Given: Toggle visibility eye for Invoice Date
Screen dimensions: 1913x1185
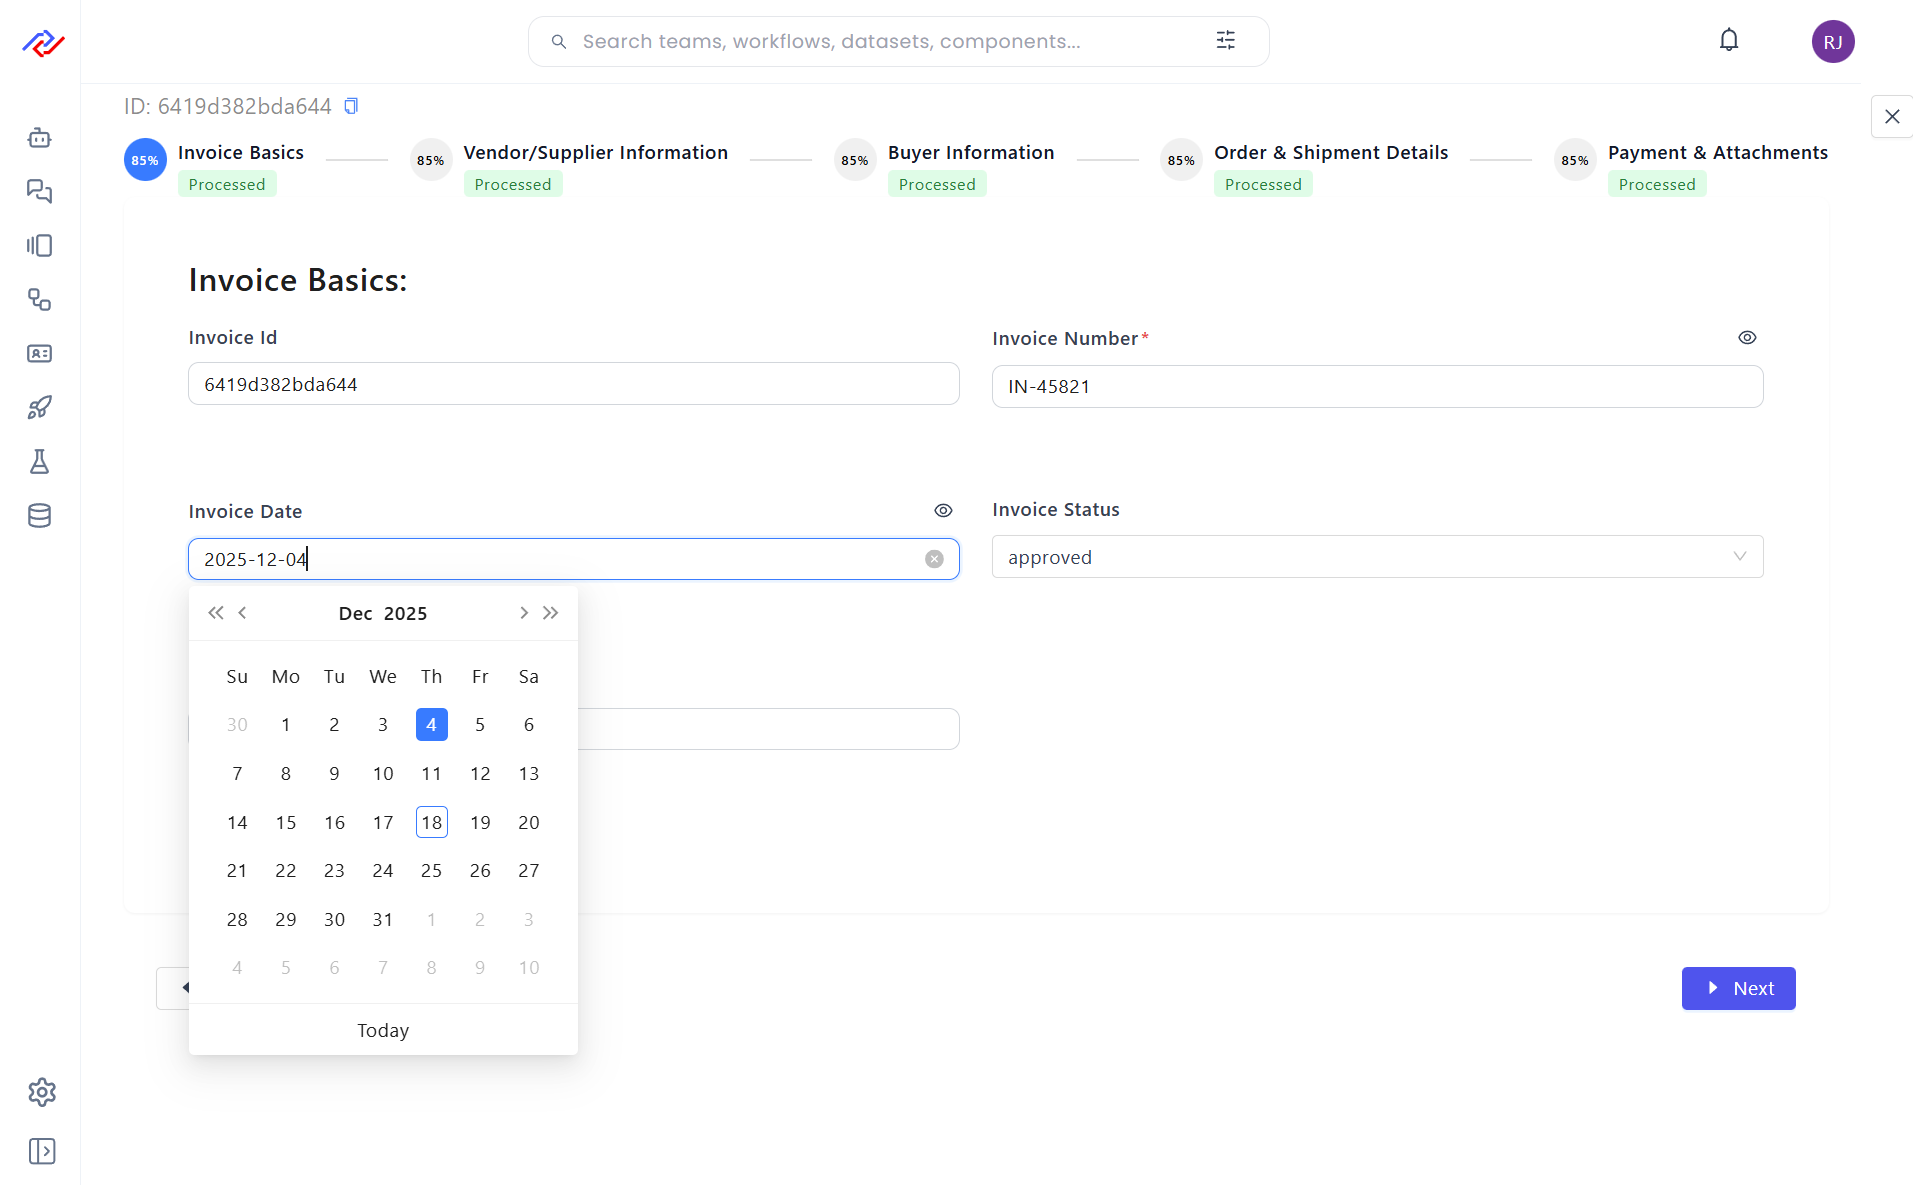Looking at the screenshot, I should point(942,511).
